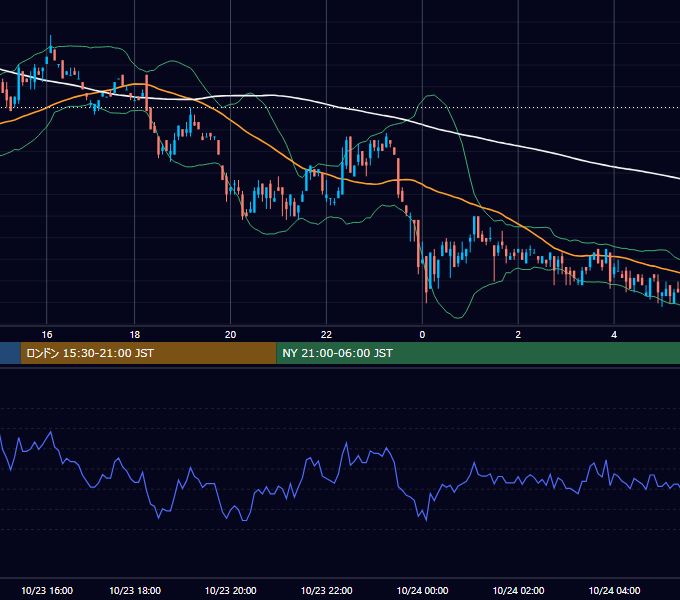Screen dimensions: 680x600
Task: Click the ロンドン 15:30-21:00 JST session bar
Action: pyautogui.click(x=148, y=353)
